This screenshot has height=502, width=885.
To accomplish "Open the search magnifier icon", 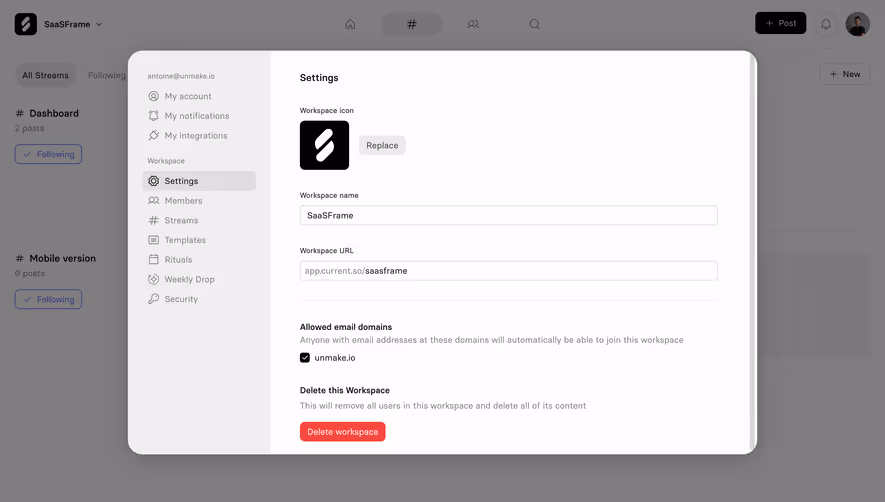I will pyautogui.click(x=534, y=24).
